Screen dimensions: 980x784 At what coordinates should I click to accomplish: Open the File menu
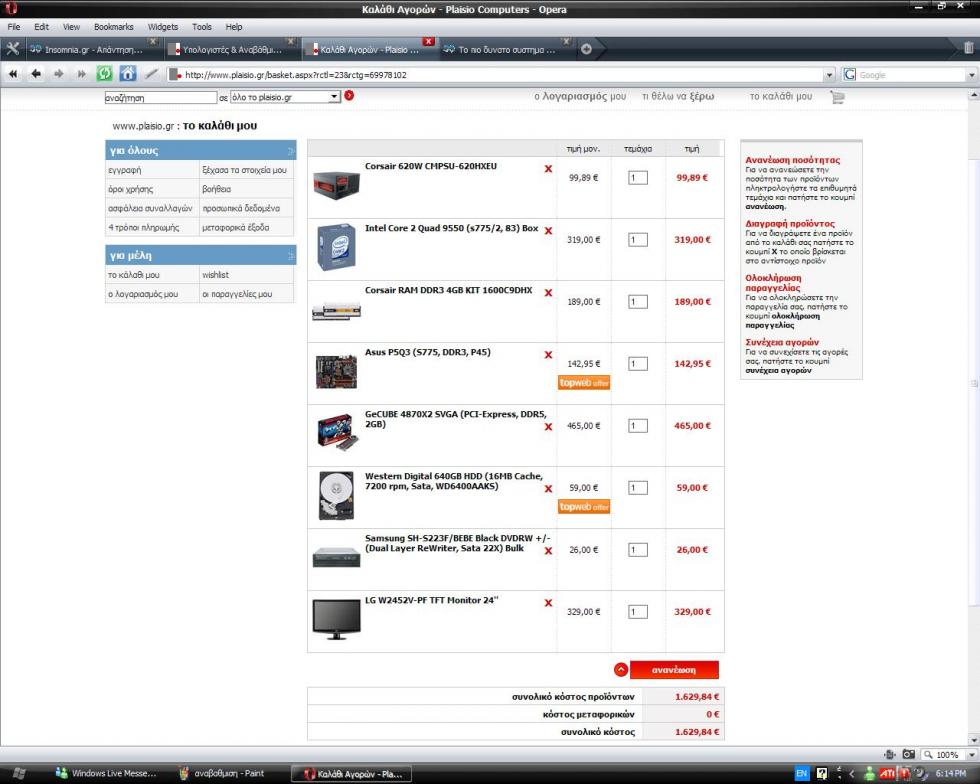(x=14, y=27)
